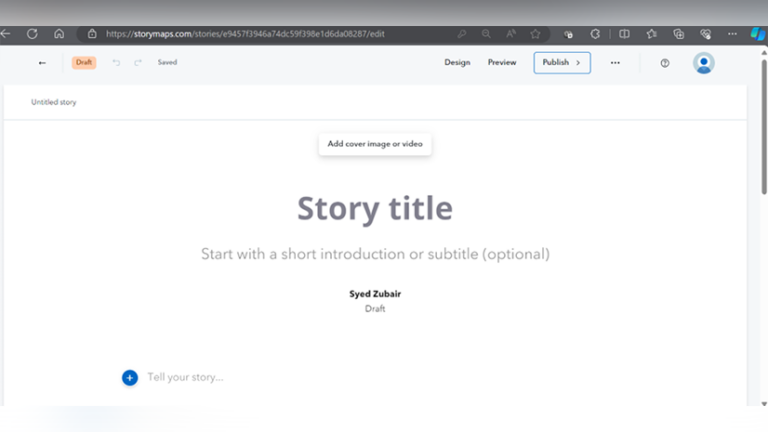Viewport: 768px width, 432px height.
Task: Open the story more actions ellipsis menu
Action: click(x=615, y=63)
